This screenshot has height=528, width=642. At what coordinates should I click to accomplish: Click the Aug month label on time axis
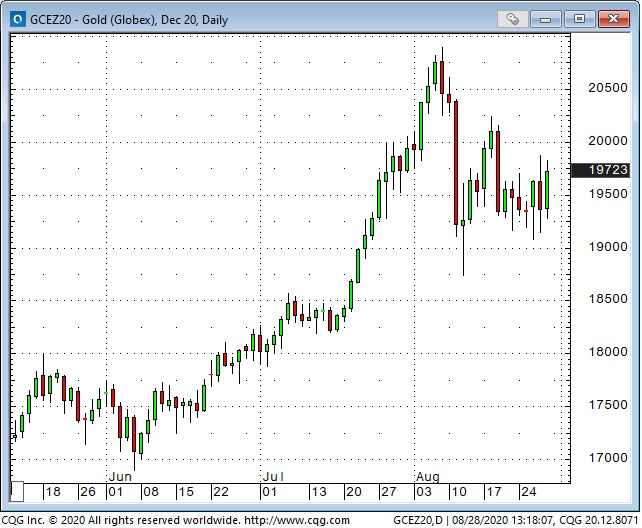point(428,477)
